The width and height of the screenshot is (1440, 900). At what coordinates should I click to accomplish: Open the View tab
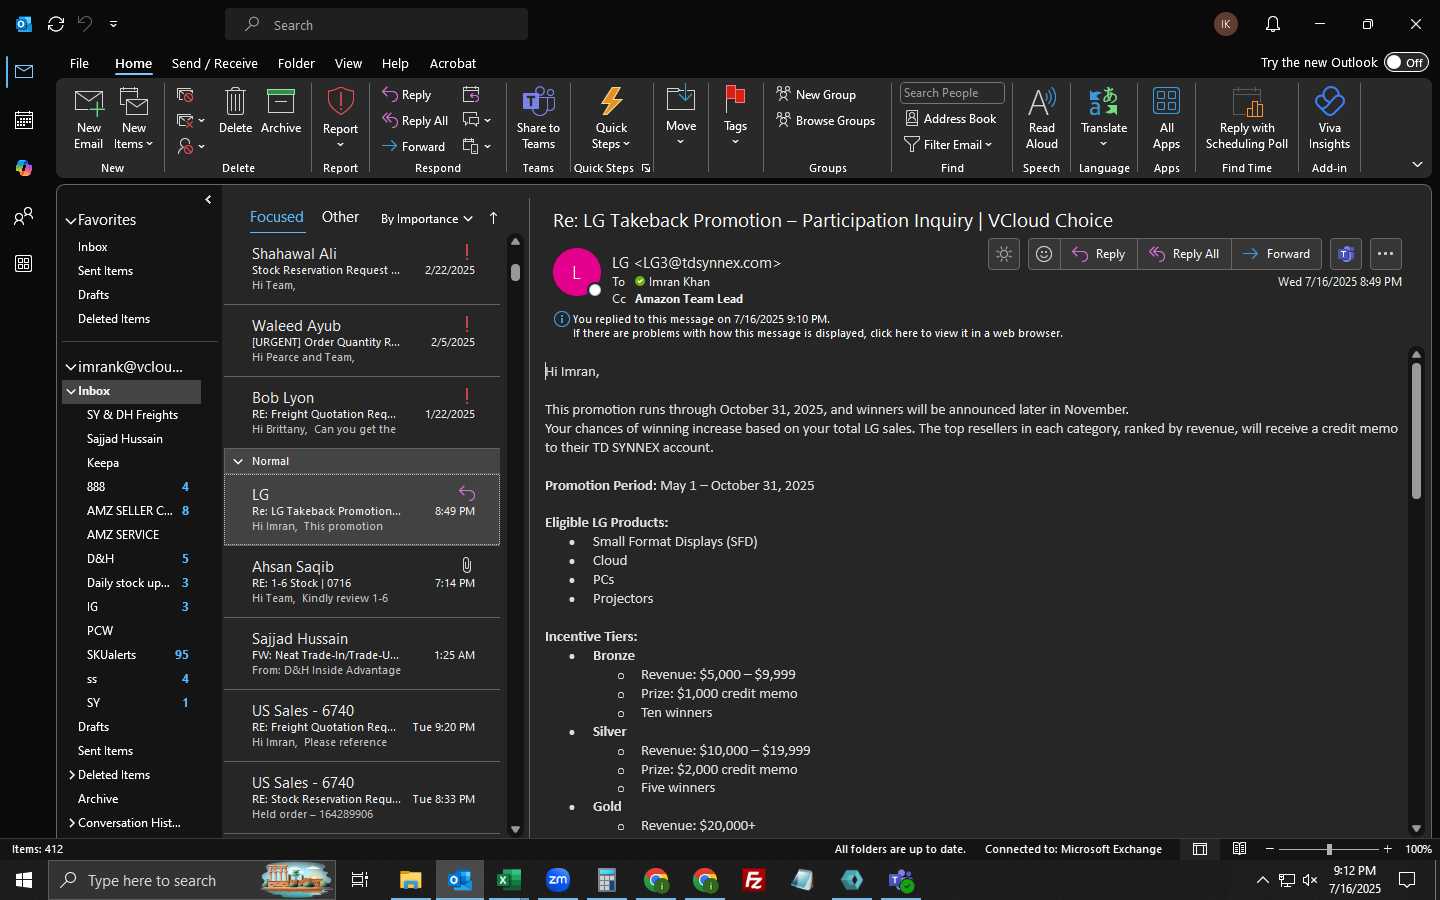pyautogui.click(x=348, y=63)
